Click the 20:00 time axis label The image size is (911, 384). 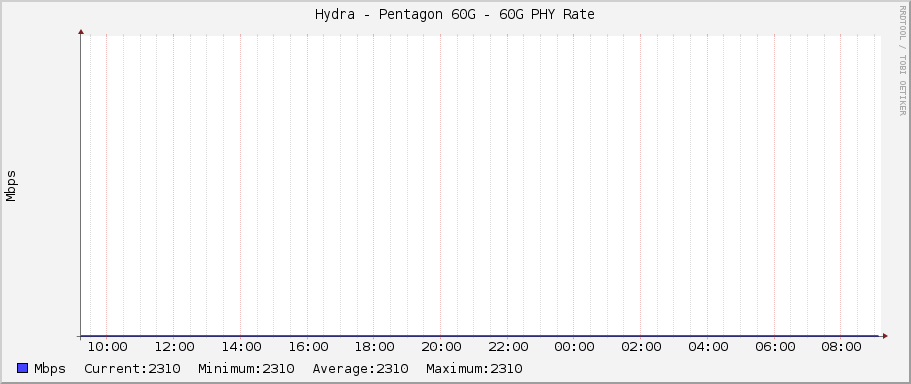[x=441, y=347]
